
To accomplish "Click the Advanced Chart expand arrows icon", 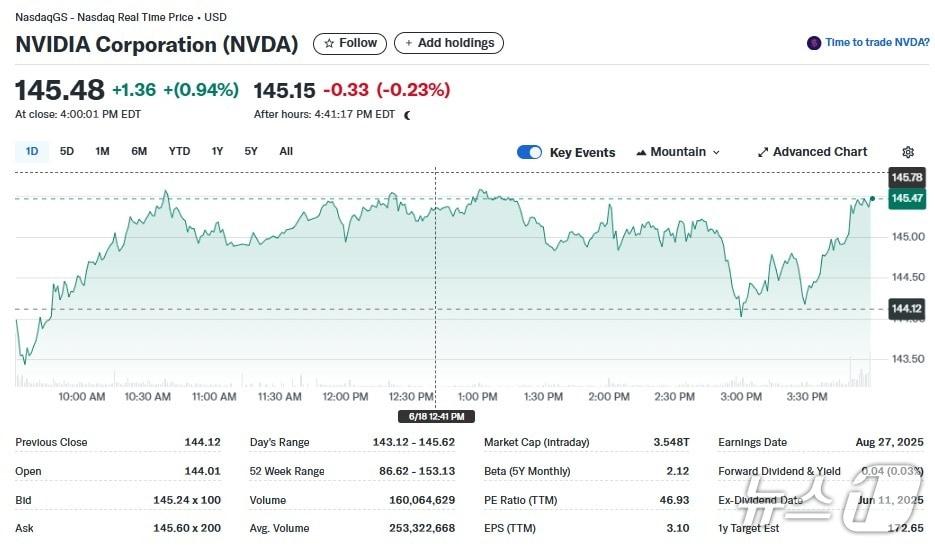I will click(x=763, y=152).
